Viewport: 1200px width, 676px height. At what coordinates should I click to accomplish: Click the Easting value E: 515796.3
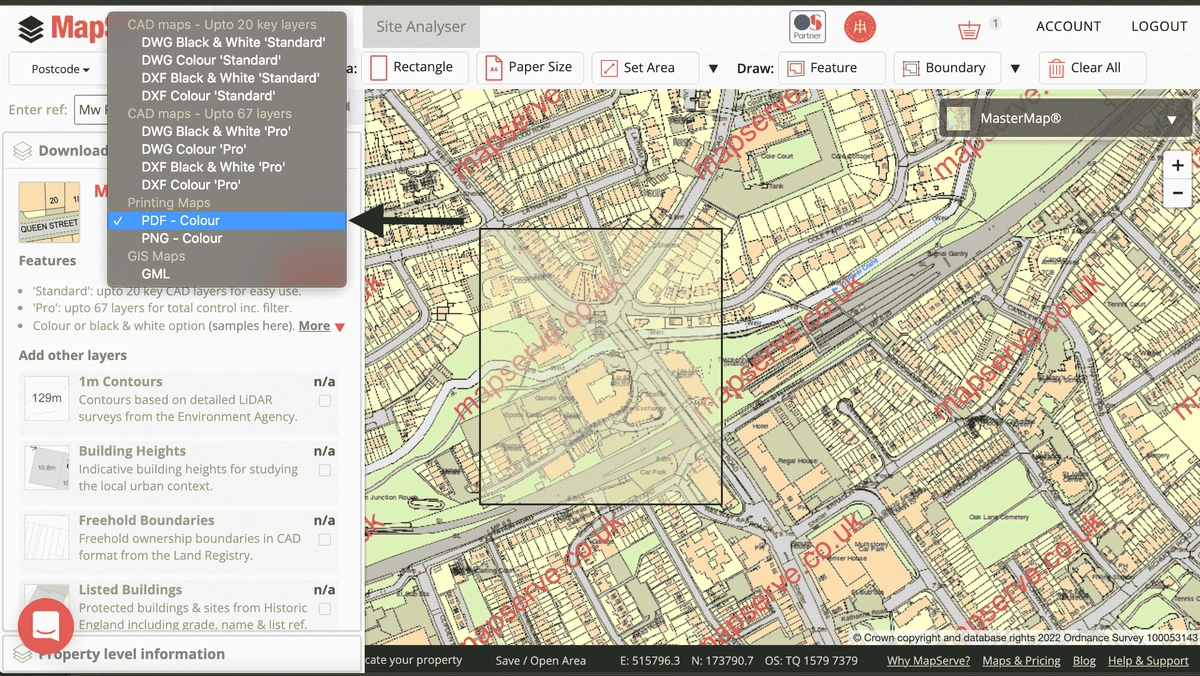pos(650,660)
